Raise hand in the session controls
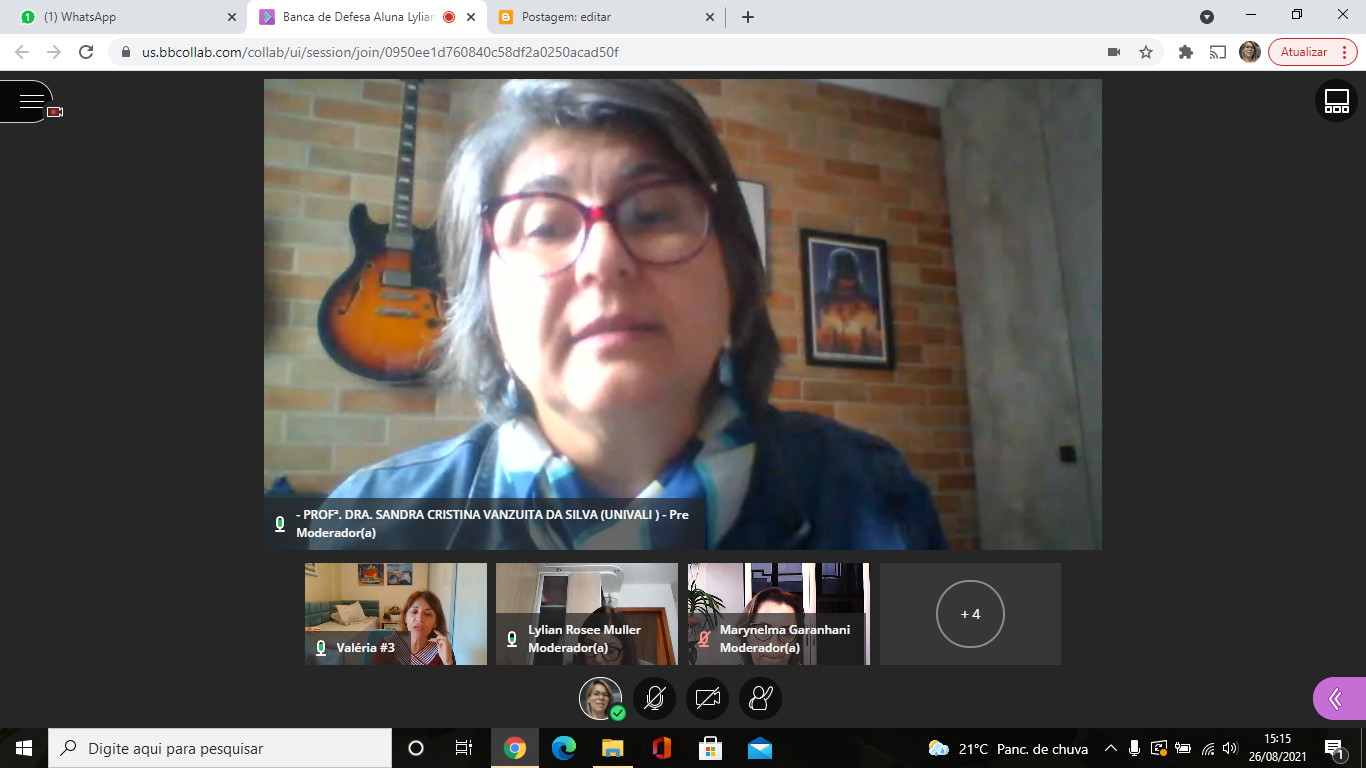This screenshot has height=768, width=1366. click(x=760, y=698)
